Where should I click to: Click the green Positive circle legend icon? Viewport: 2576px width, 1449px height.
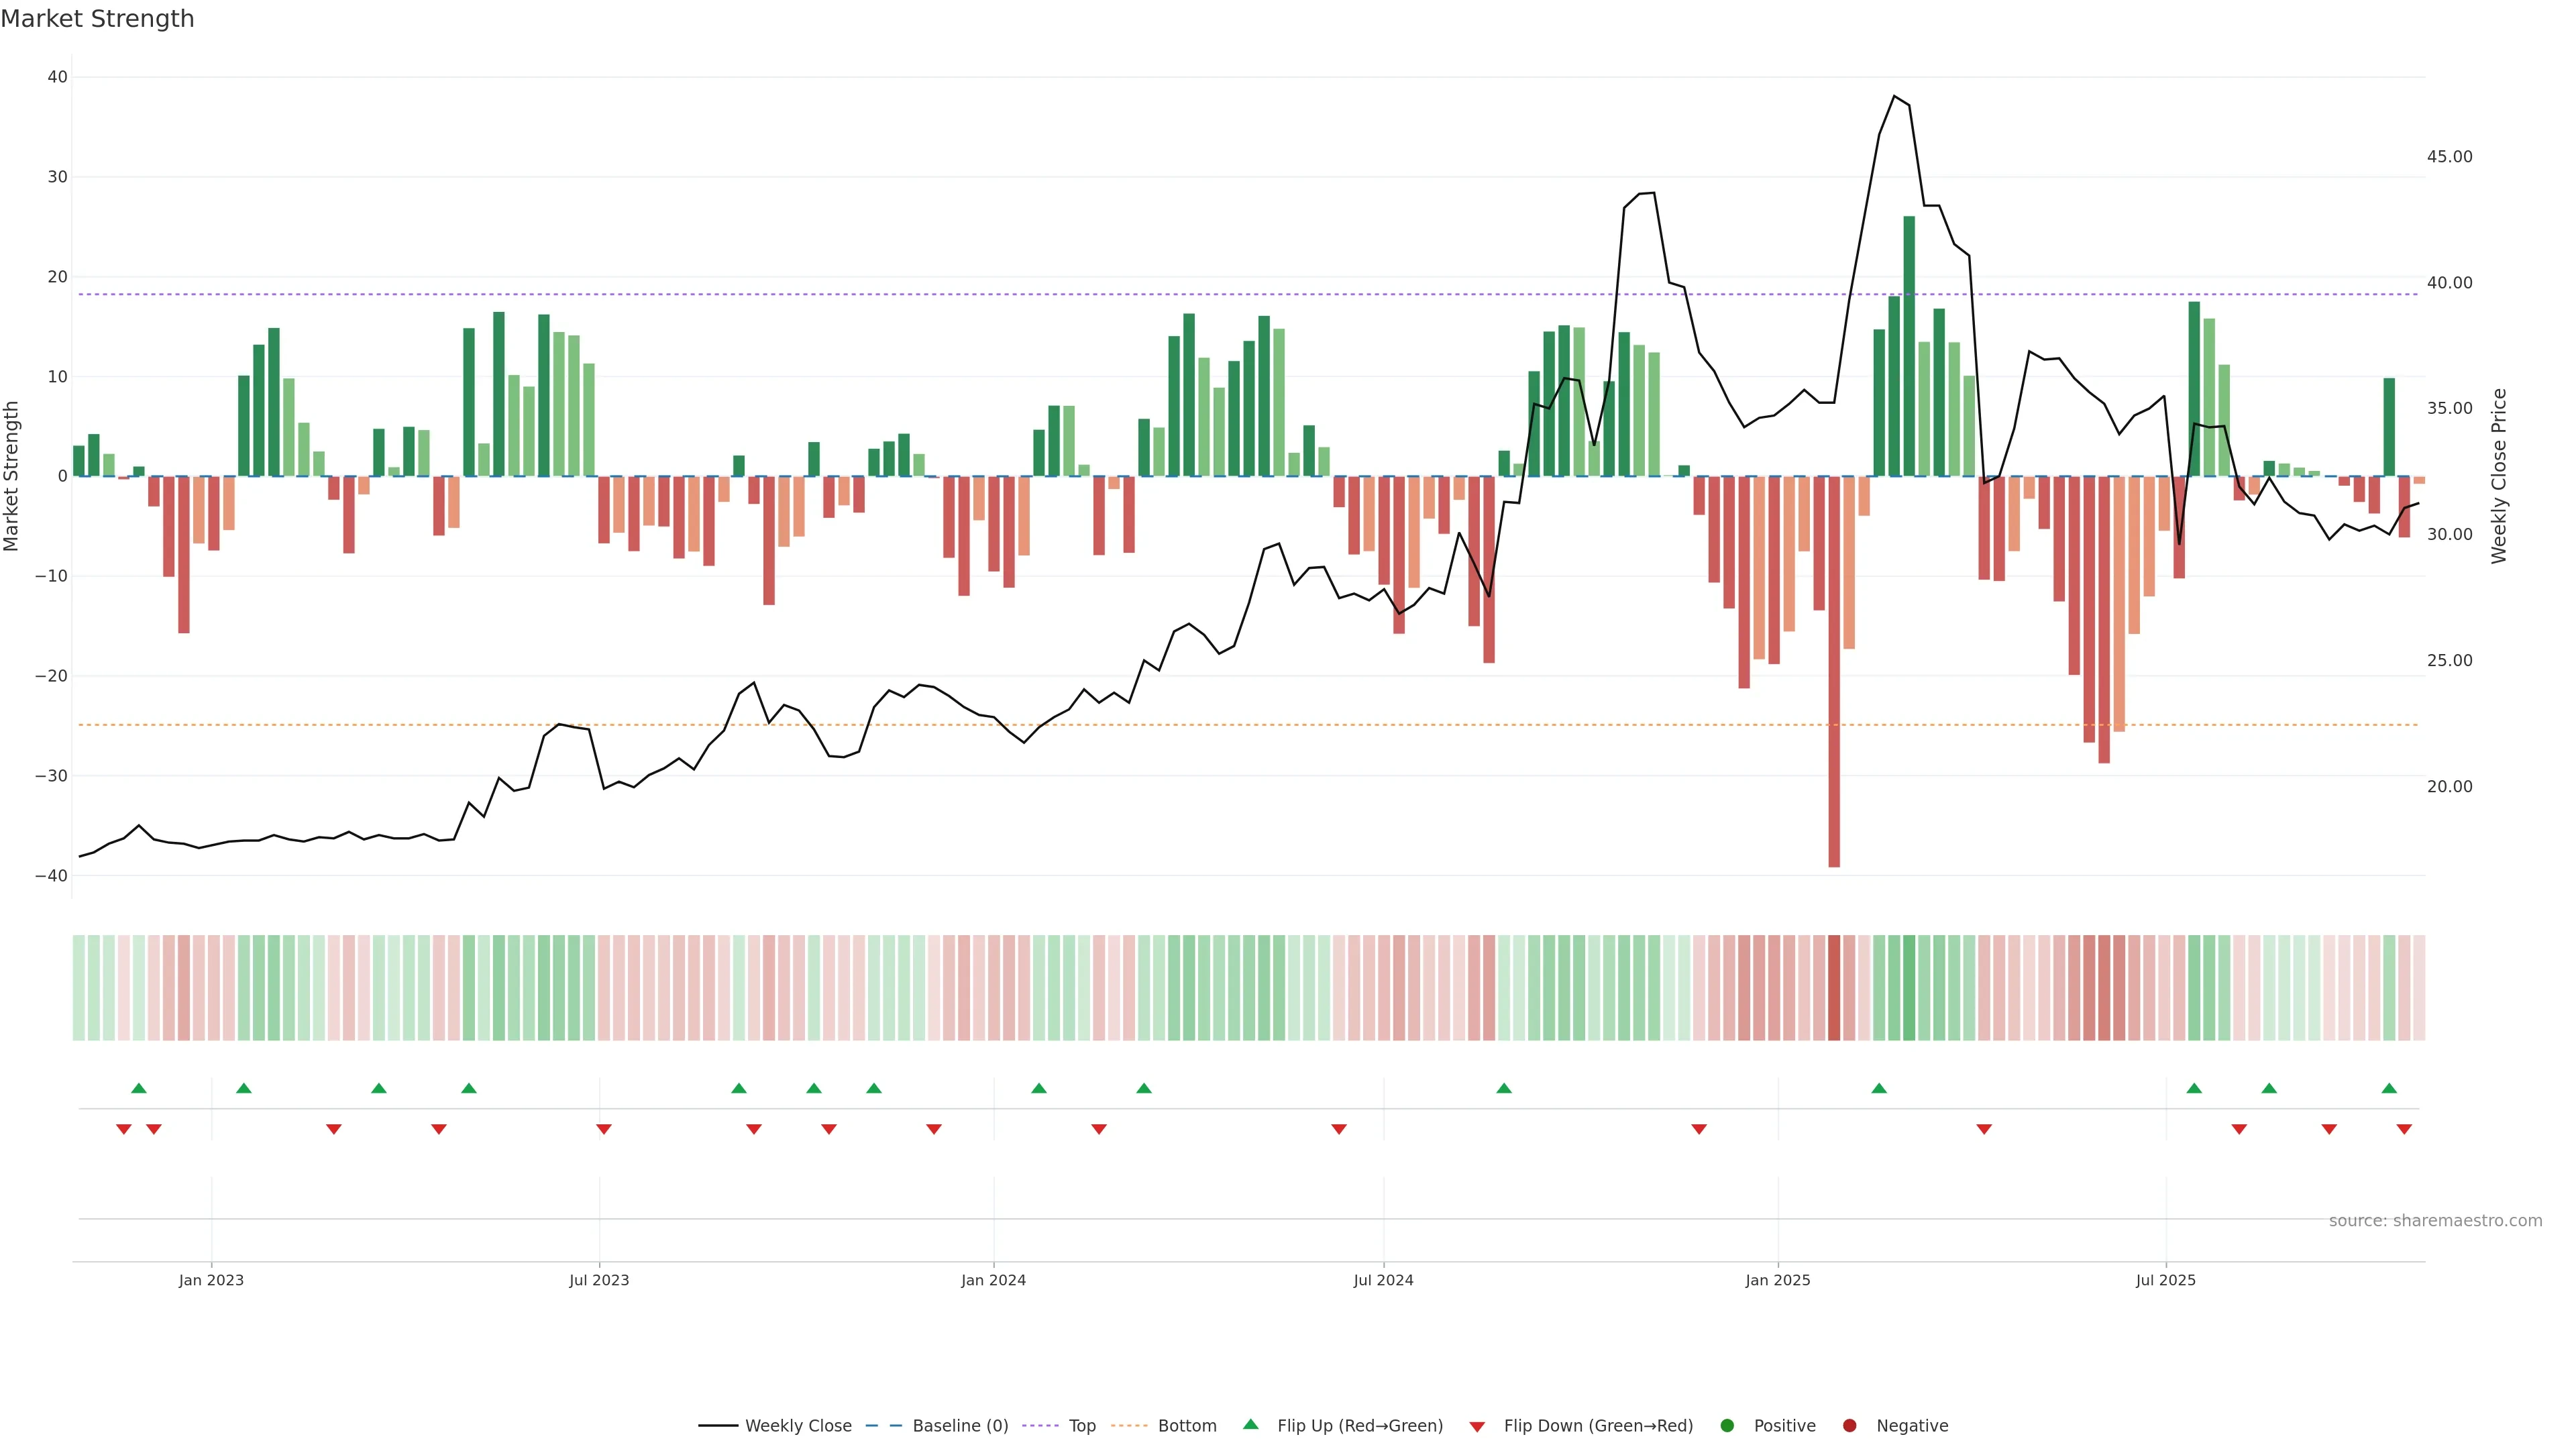coord(1727,1426)
